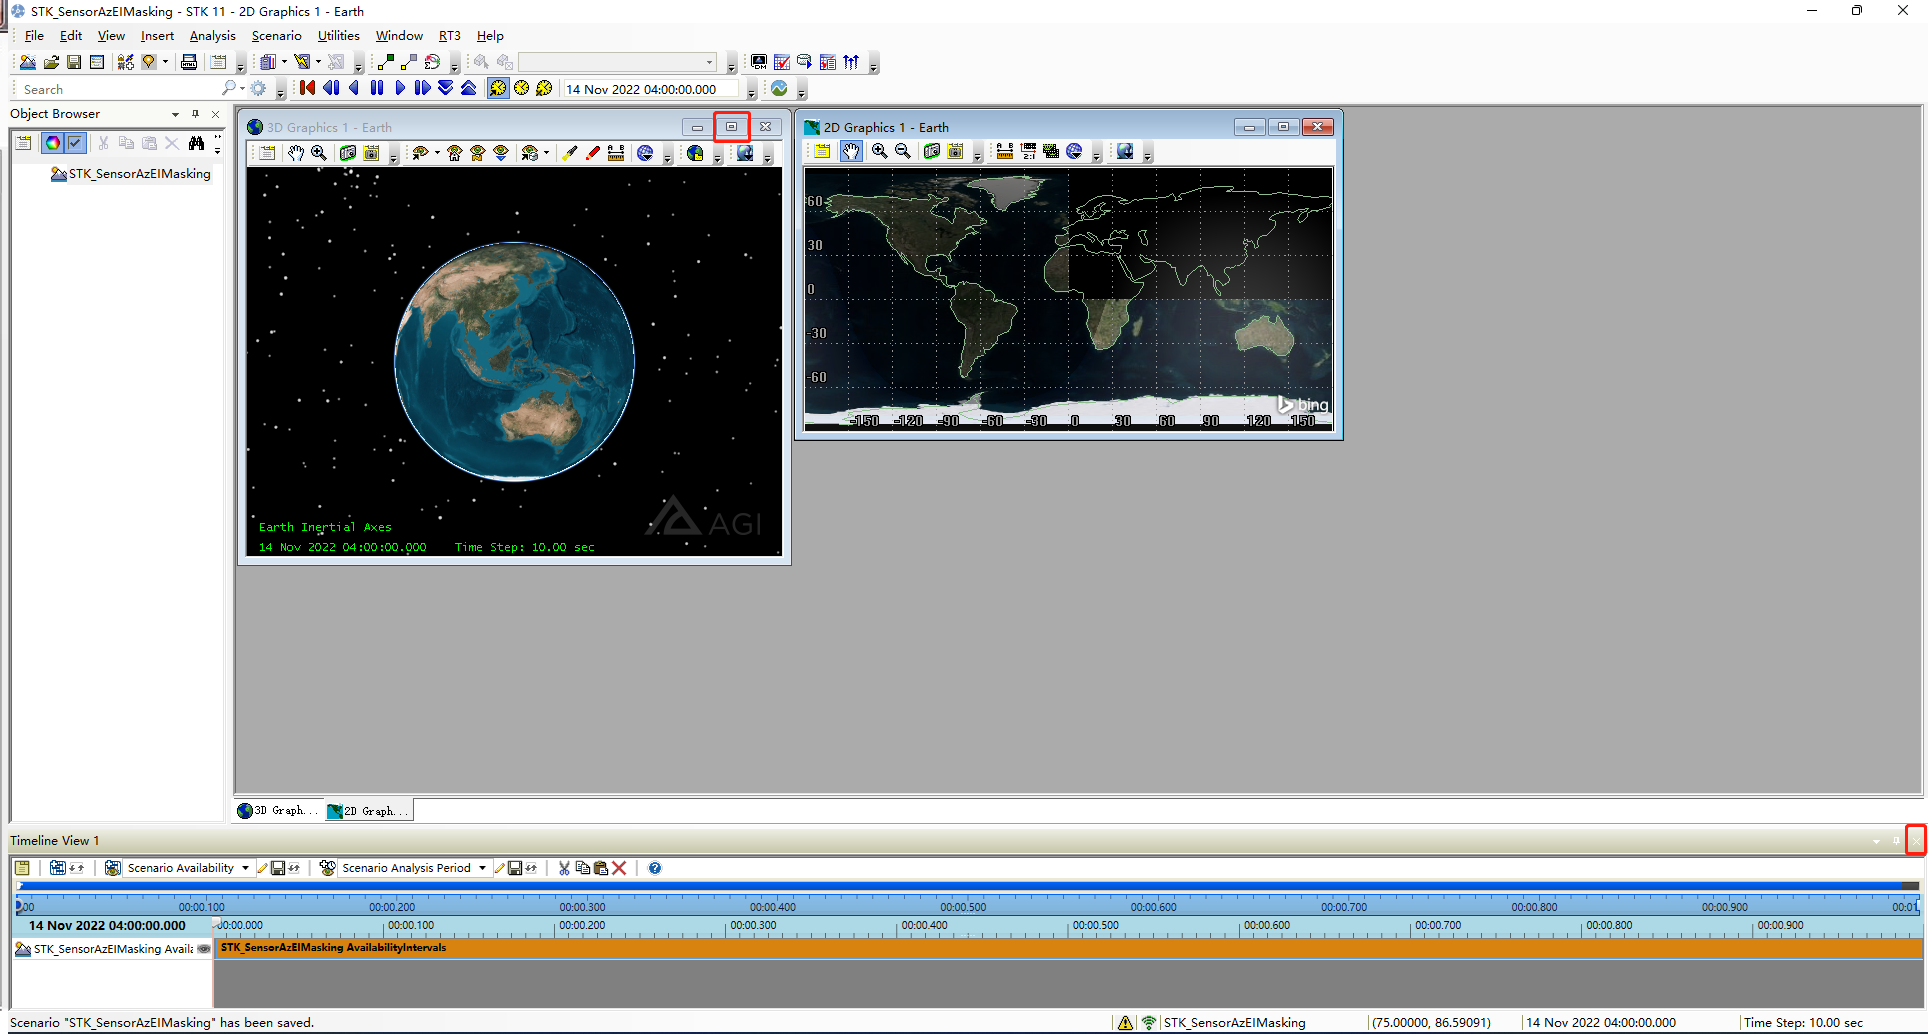The height and width of the screenshot is (1034, 1928).
Task: Toggle the checkbox view button in Object Browser
Action: (x=76, y=143)
